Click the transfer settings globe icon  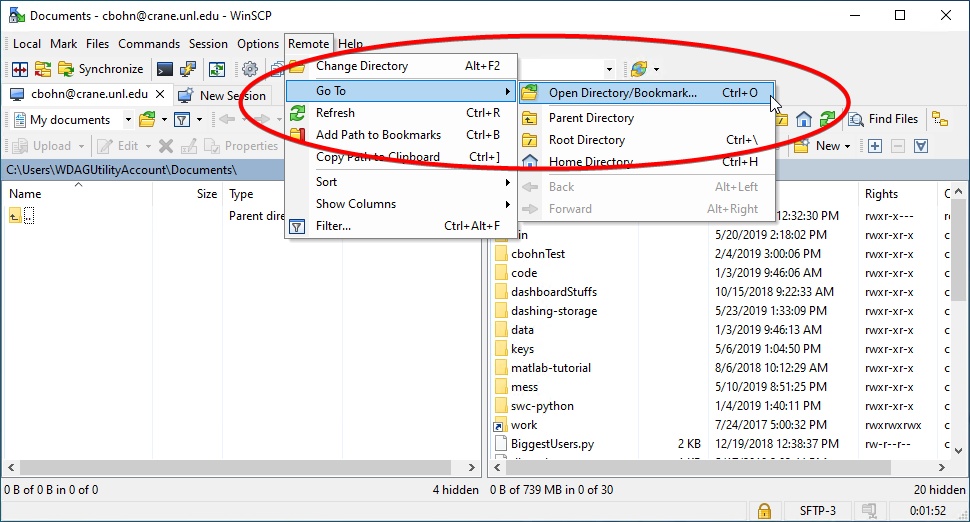[x=639, y=69]
